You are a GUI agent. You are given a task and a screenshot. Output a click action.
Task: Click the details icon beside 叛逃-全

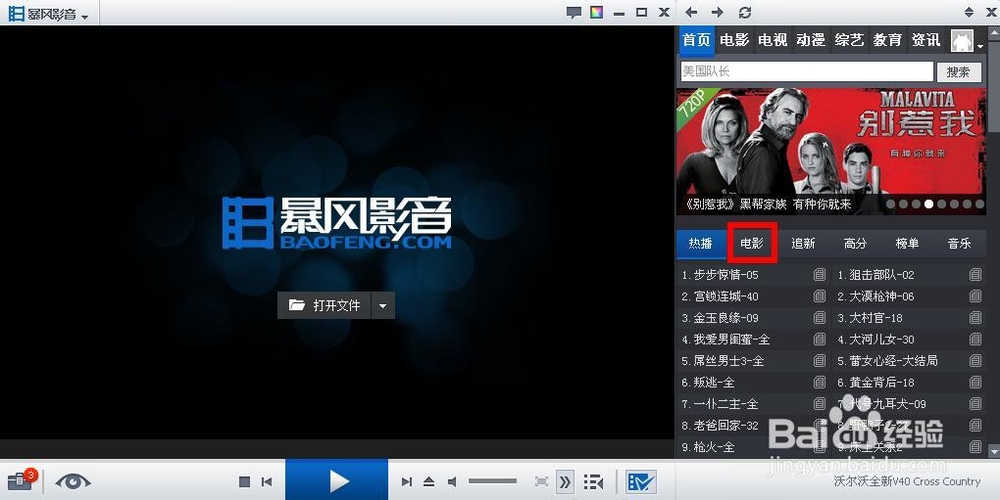[820, 383]
